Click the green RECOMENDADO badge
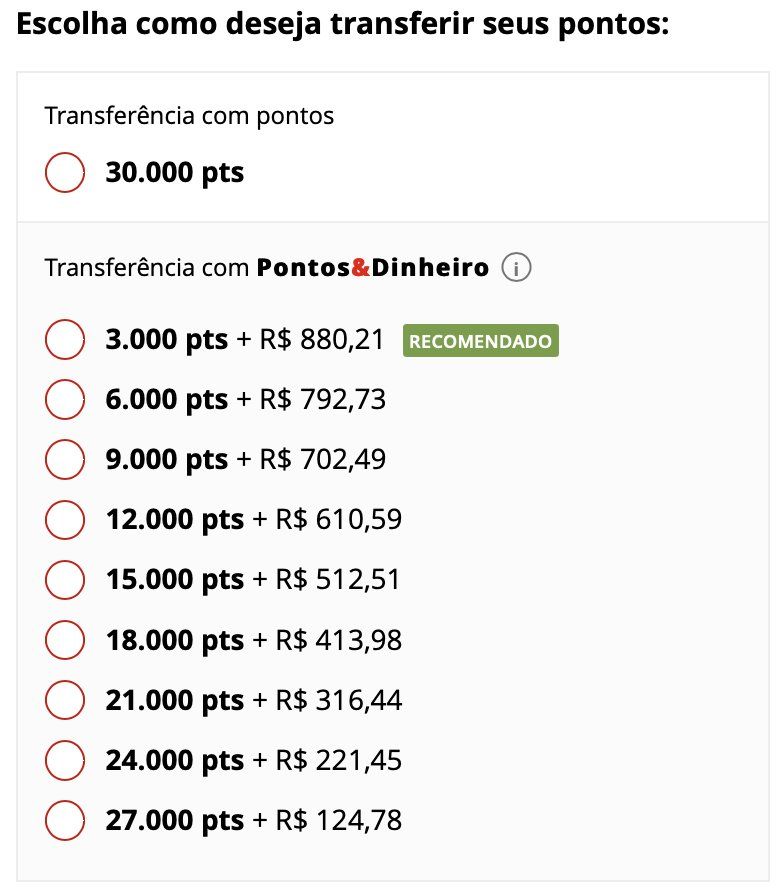Screen dimensions: 784x894 (481, 340)
